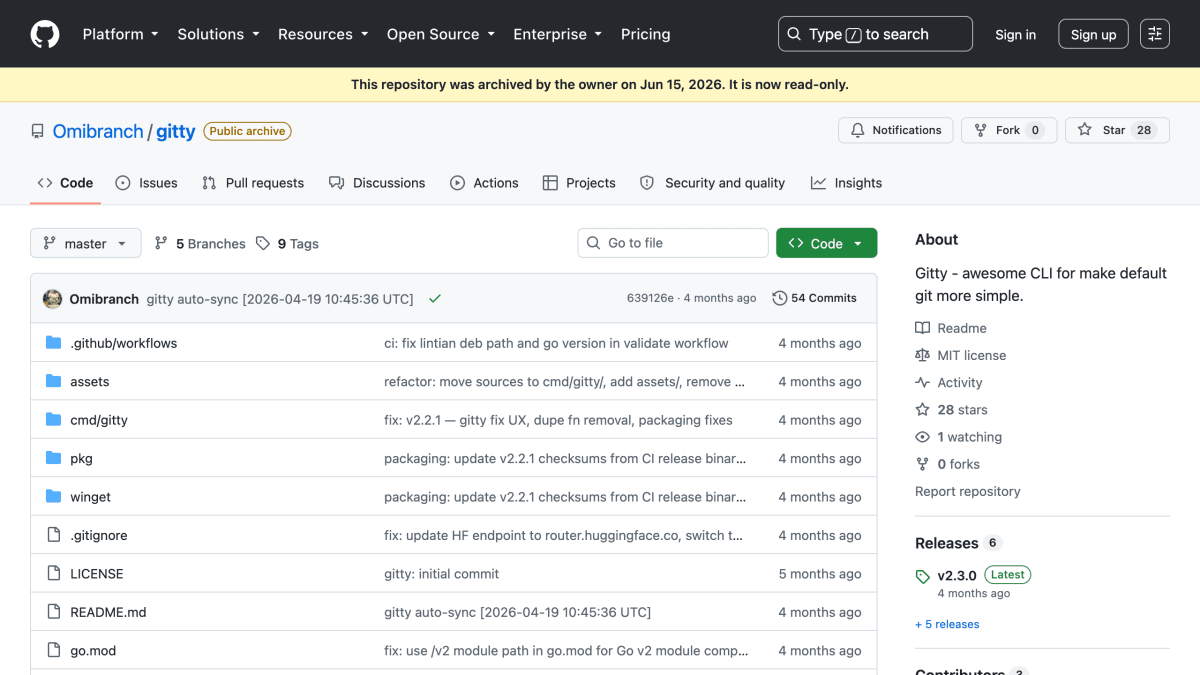Screen dimensions: 1200x675
Task: Open the "fix: v2.2.1 — gitty fix UX" commit
Action: (558, 420)
